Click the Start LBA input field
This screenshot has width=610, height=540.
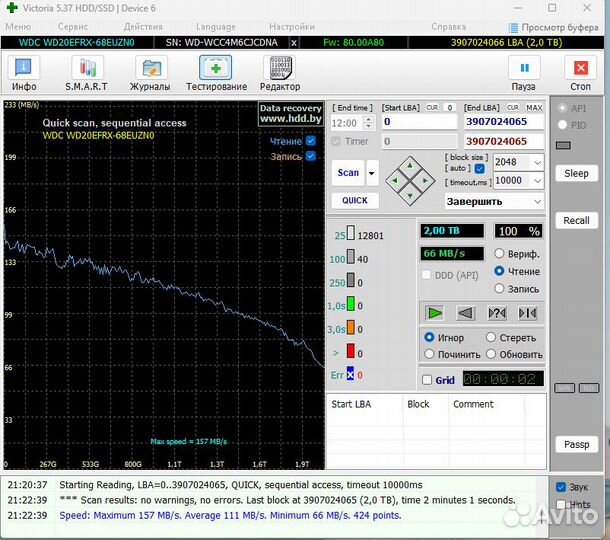[x=418, y=122]
